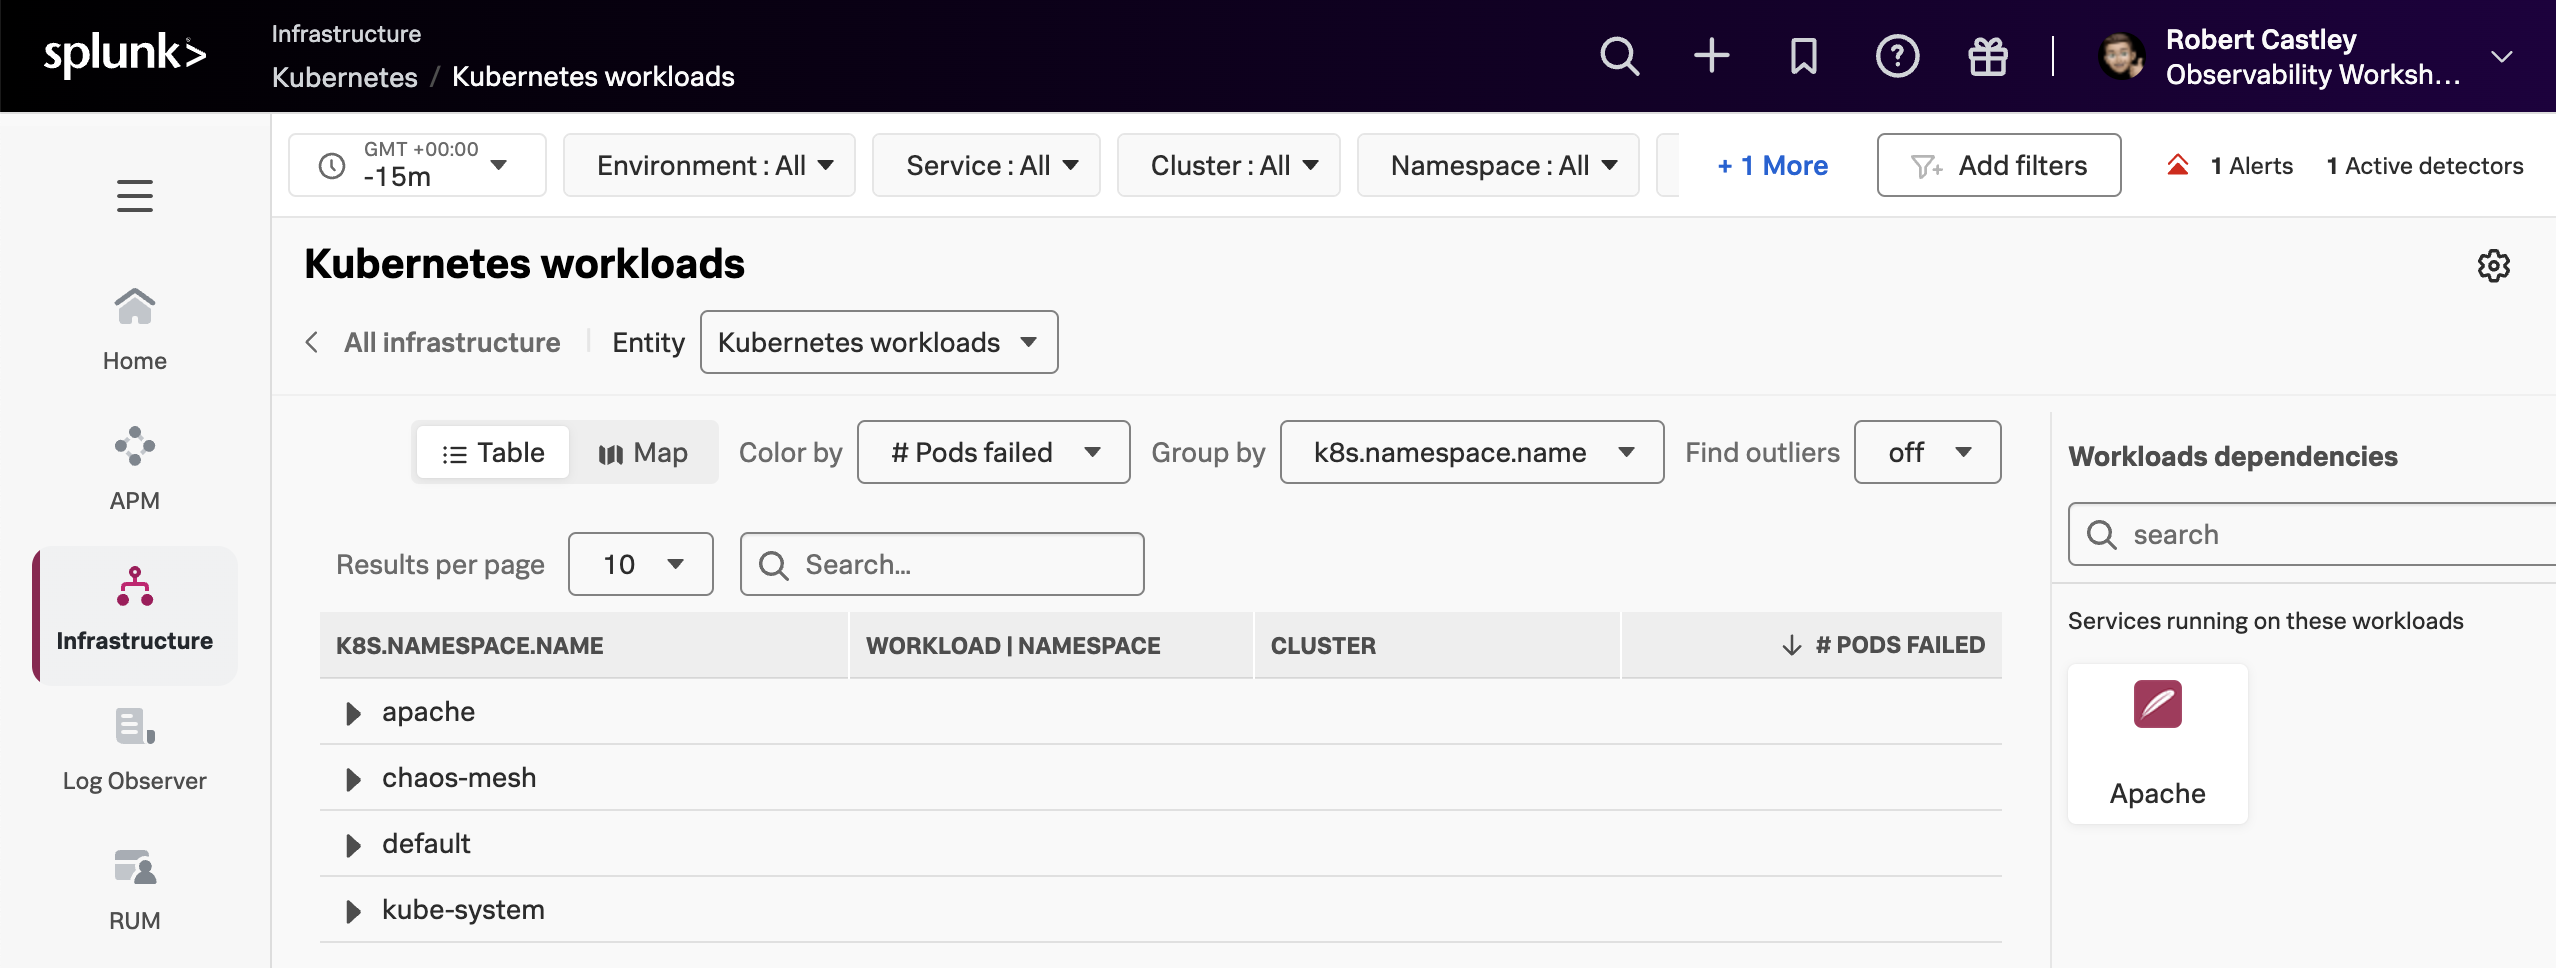Click Kubernetes breadcrumb in header
Image resolution: width=2556 pixels, height=968 pixels.
click(344, 77)
